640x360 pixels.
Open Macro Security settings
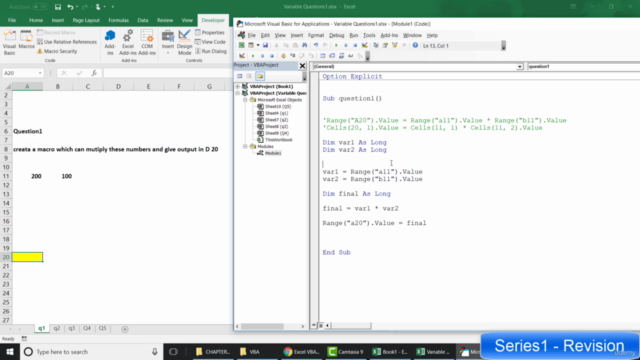[x=57, y=51]
